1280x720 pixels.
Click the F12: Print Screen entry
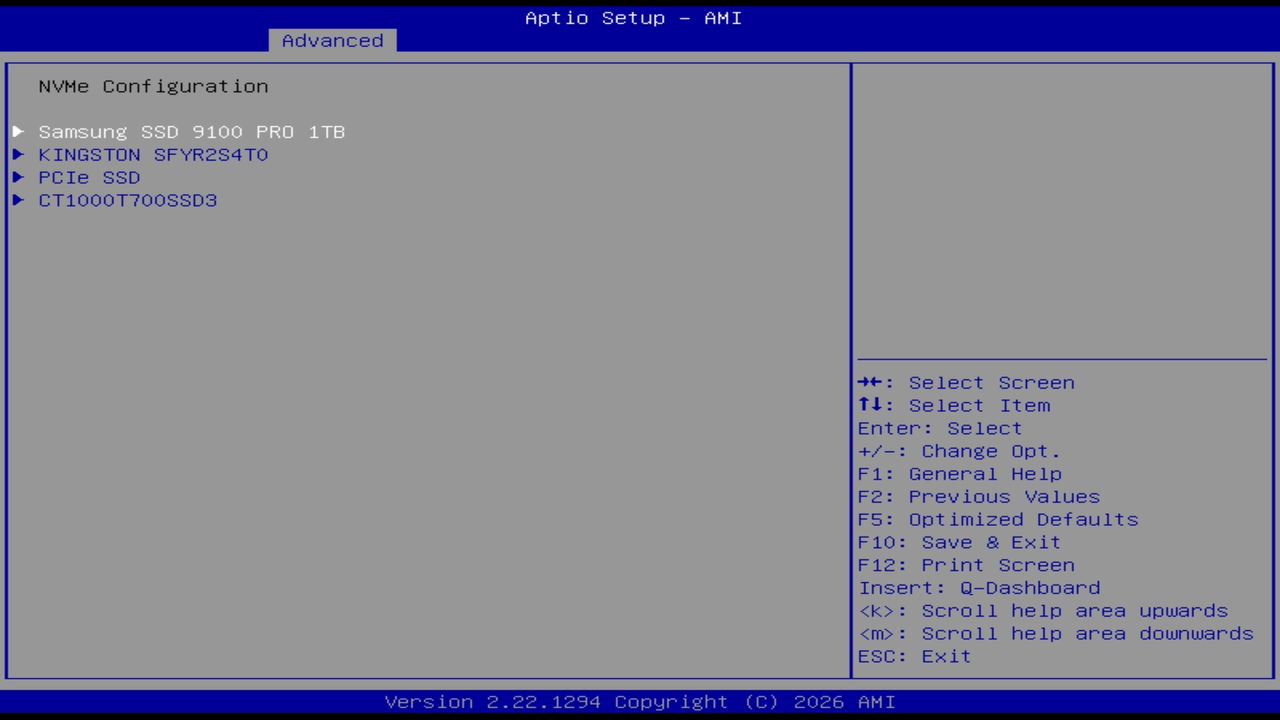pos(966,565)
